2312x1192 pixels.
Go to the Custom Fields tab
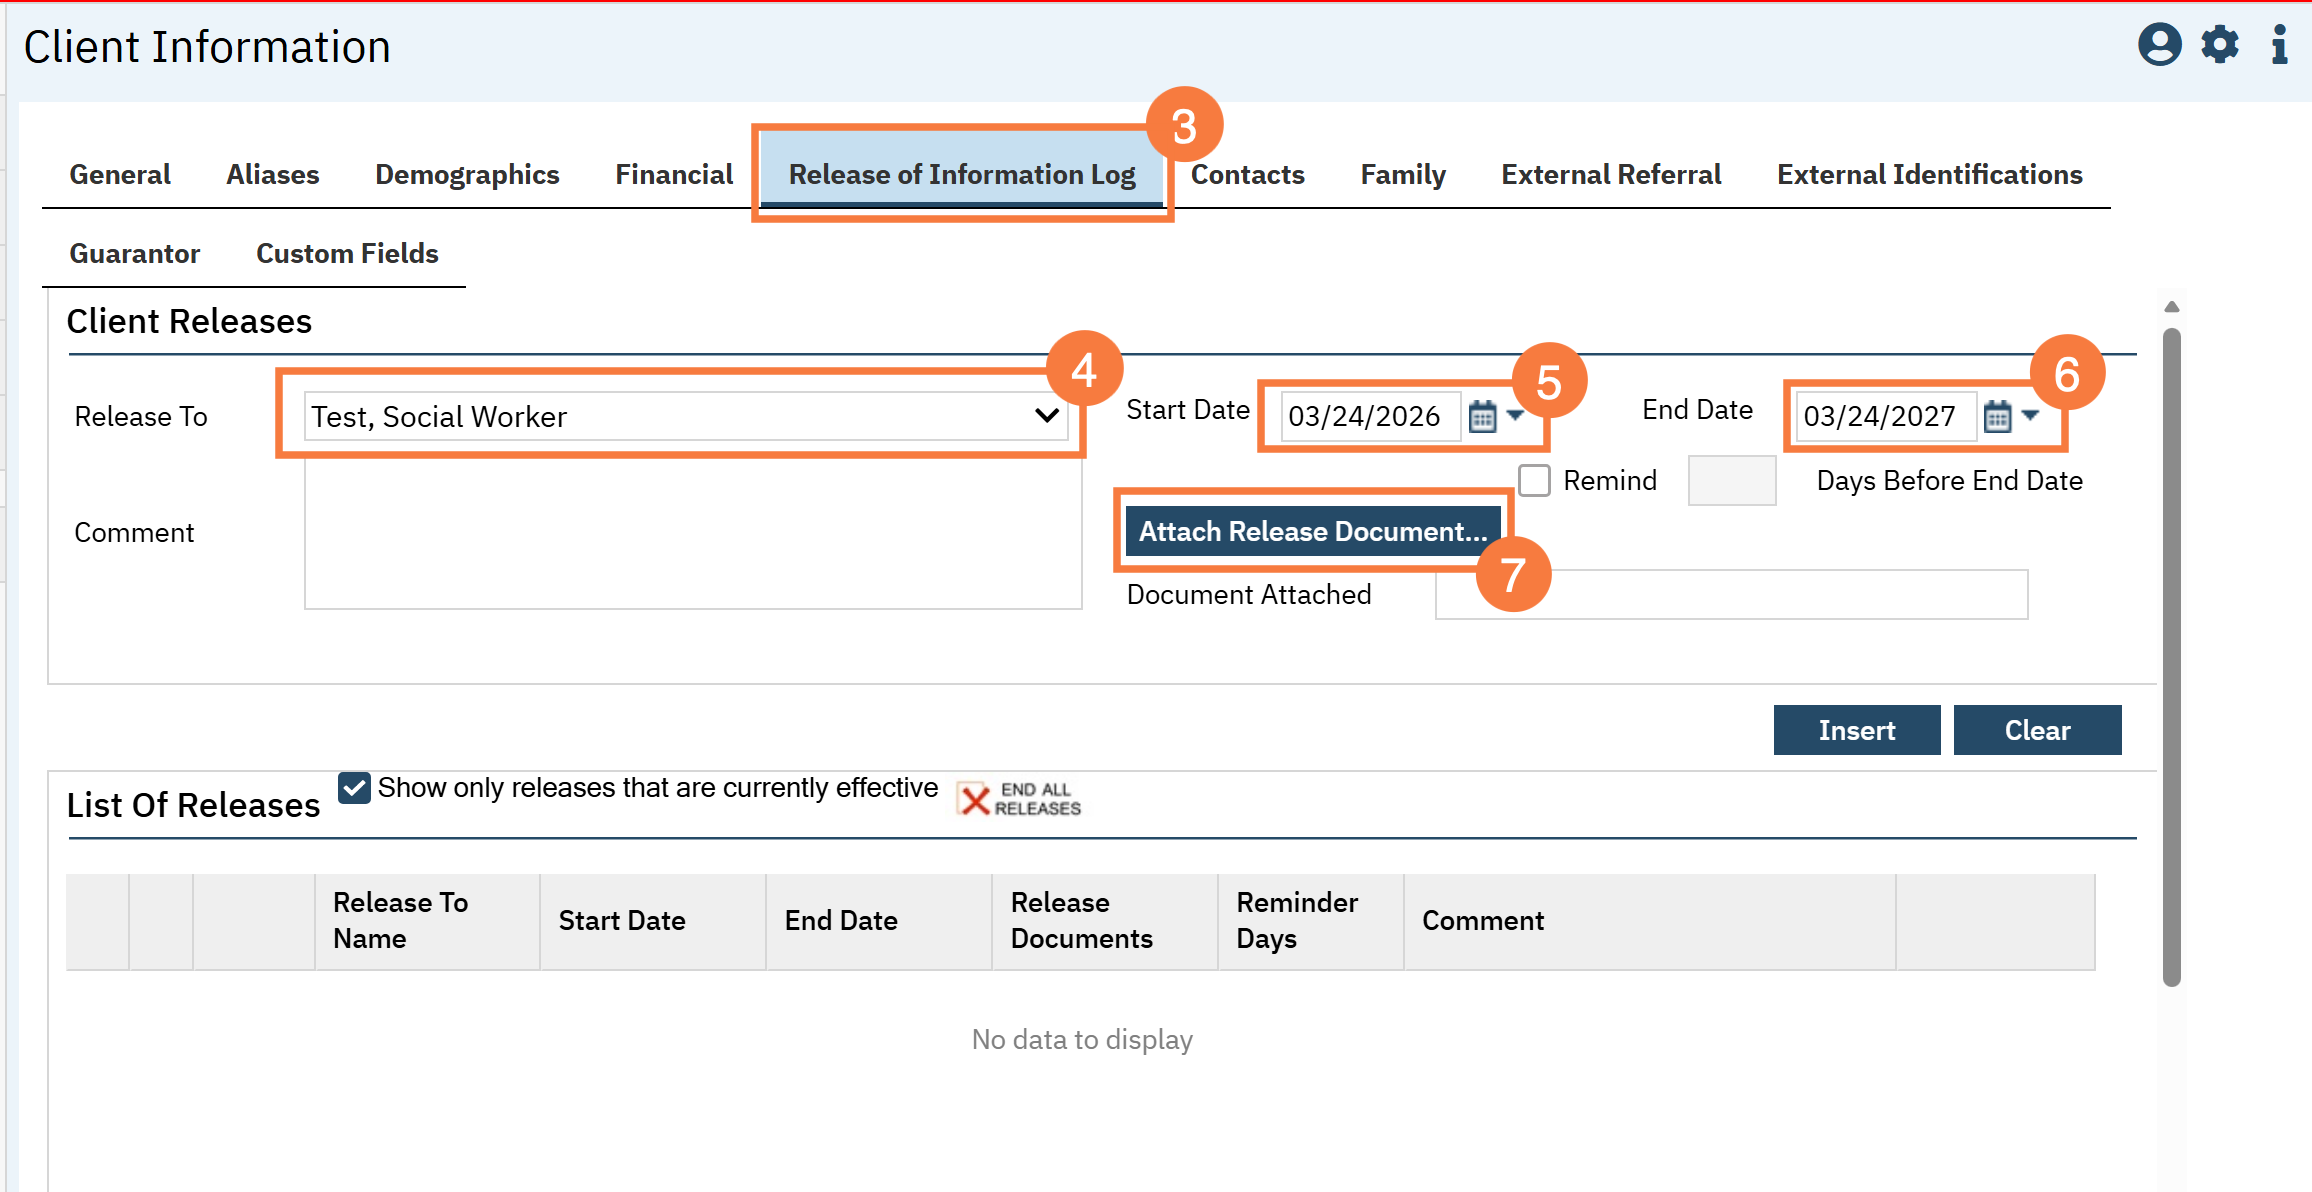(347, 254)
